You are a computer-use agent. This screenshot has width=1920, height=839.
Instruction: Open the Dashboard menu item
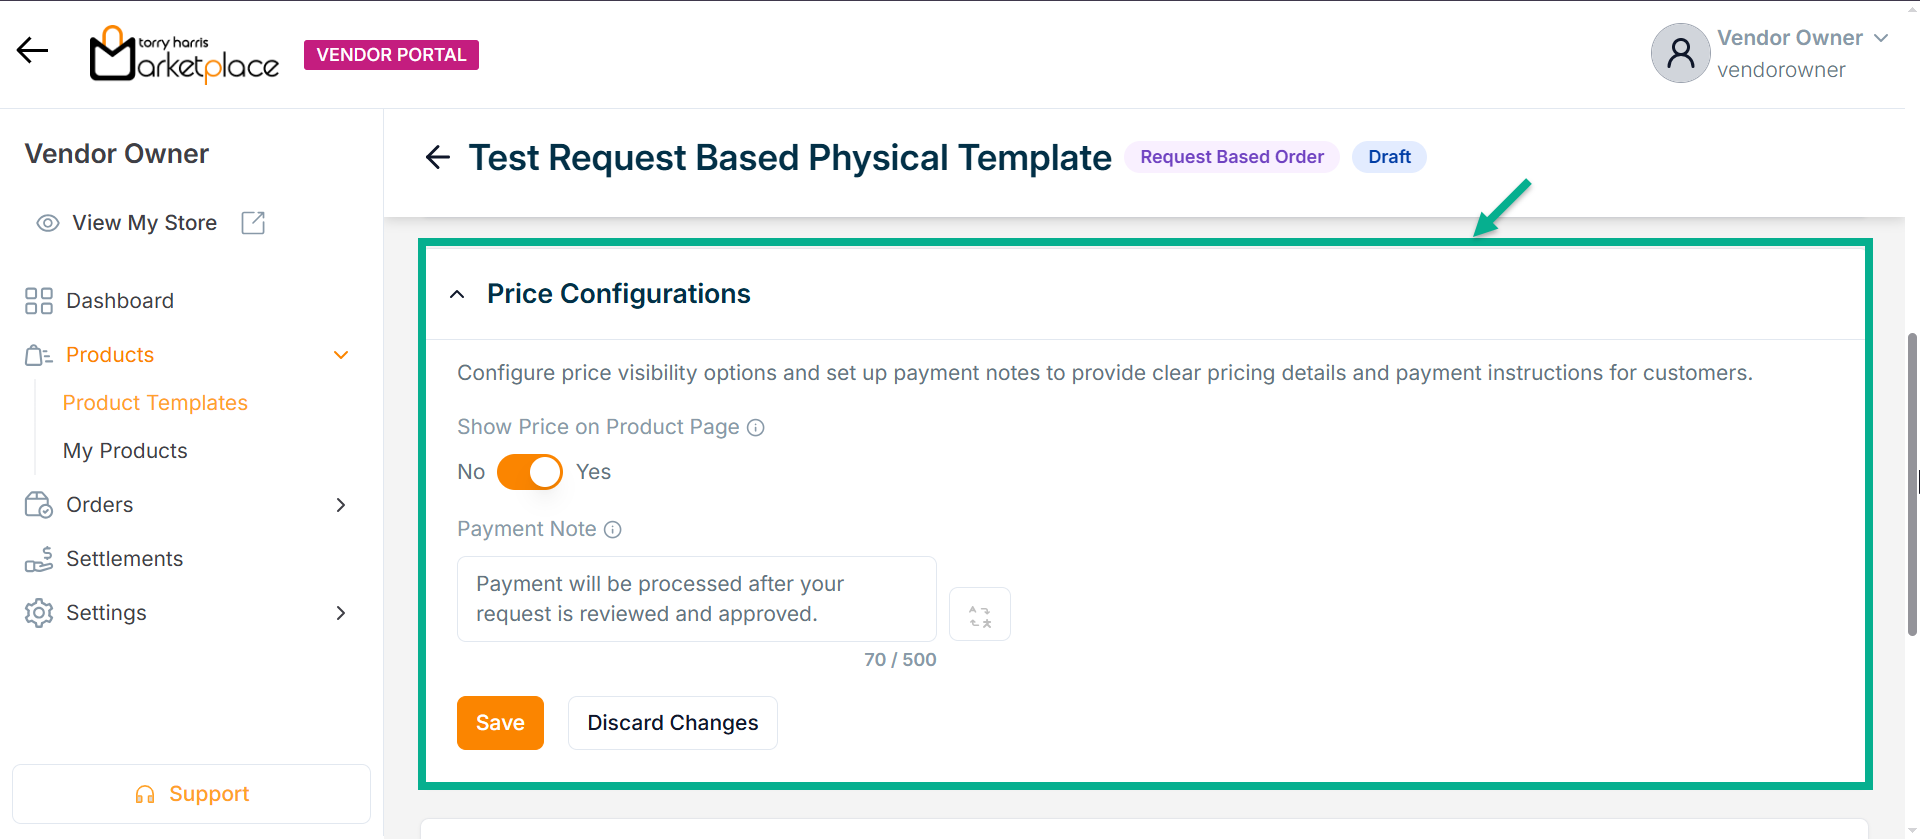tap(119, 301)
